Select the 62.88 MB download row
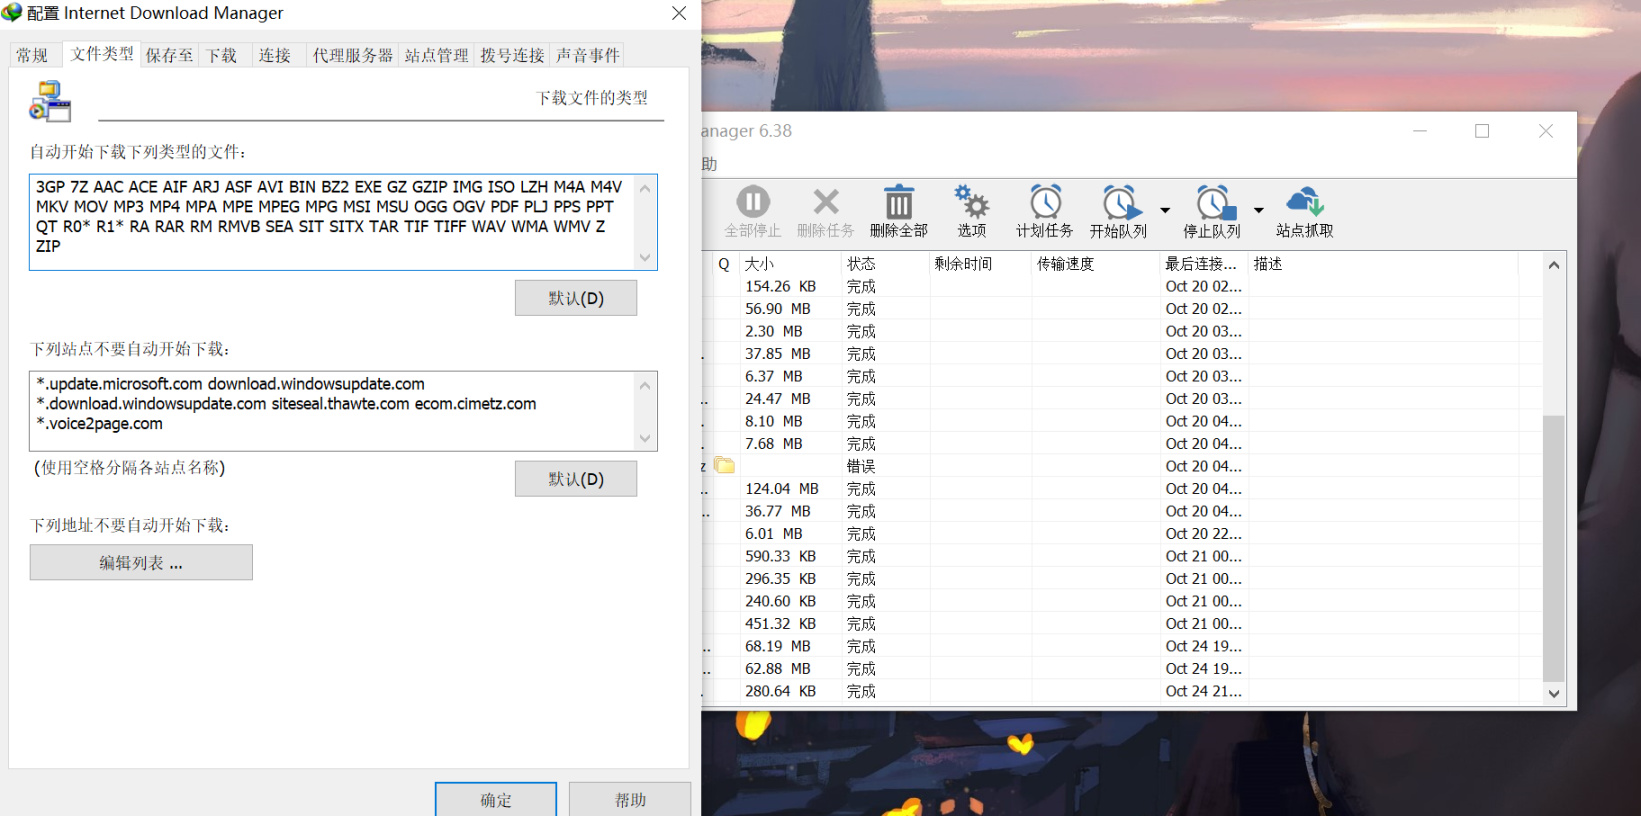This screenshot has height=816, width=1641. 1122,669
